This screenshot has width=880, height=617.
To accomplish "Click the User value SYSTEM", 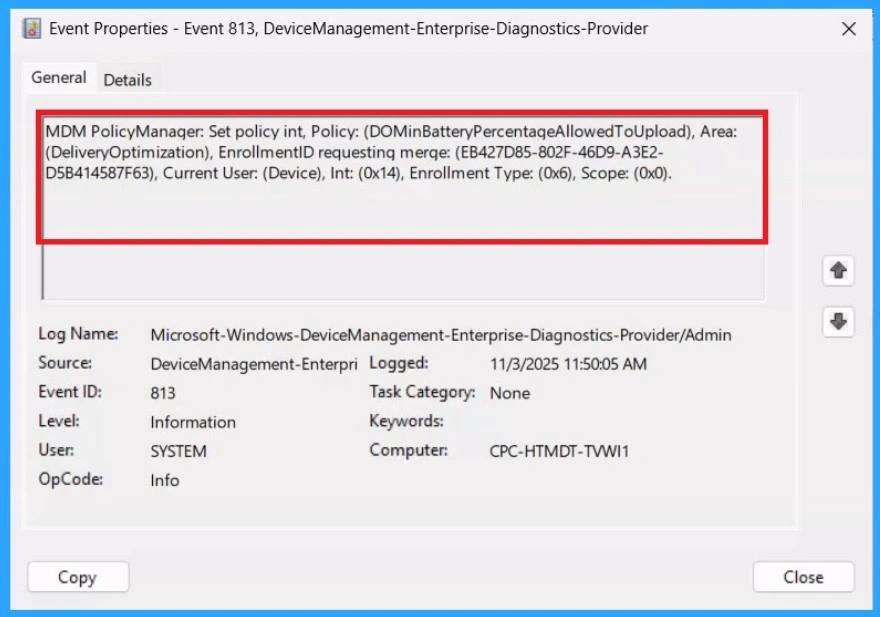I will (178, 451).
